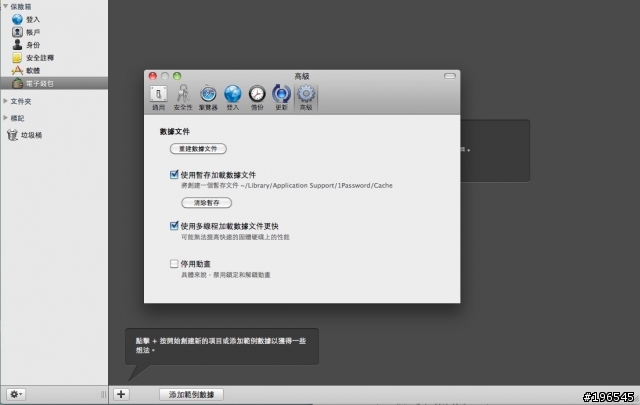The image size is (640, 405).
Task: Expand the 標記 tags section
Action: tap(5, 118)
